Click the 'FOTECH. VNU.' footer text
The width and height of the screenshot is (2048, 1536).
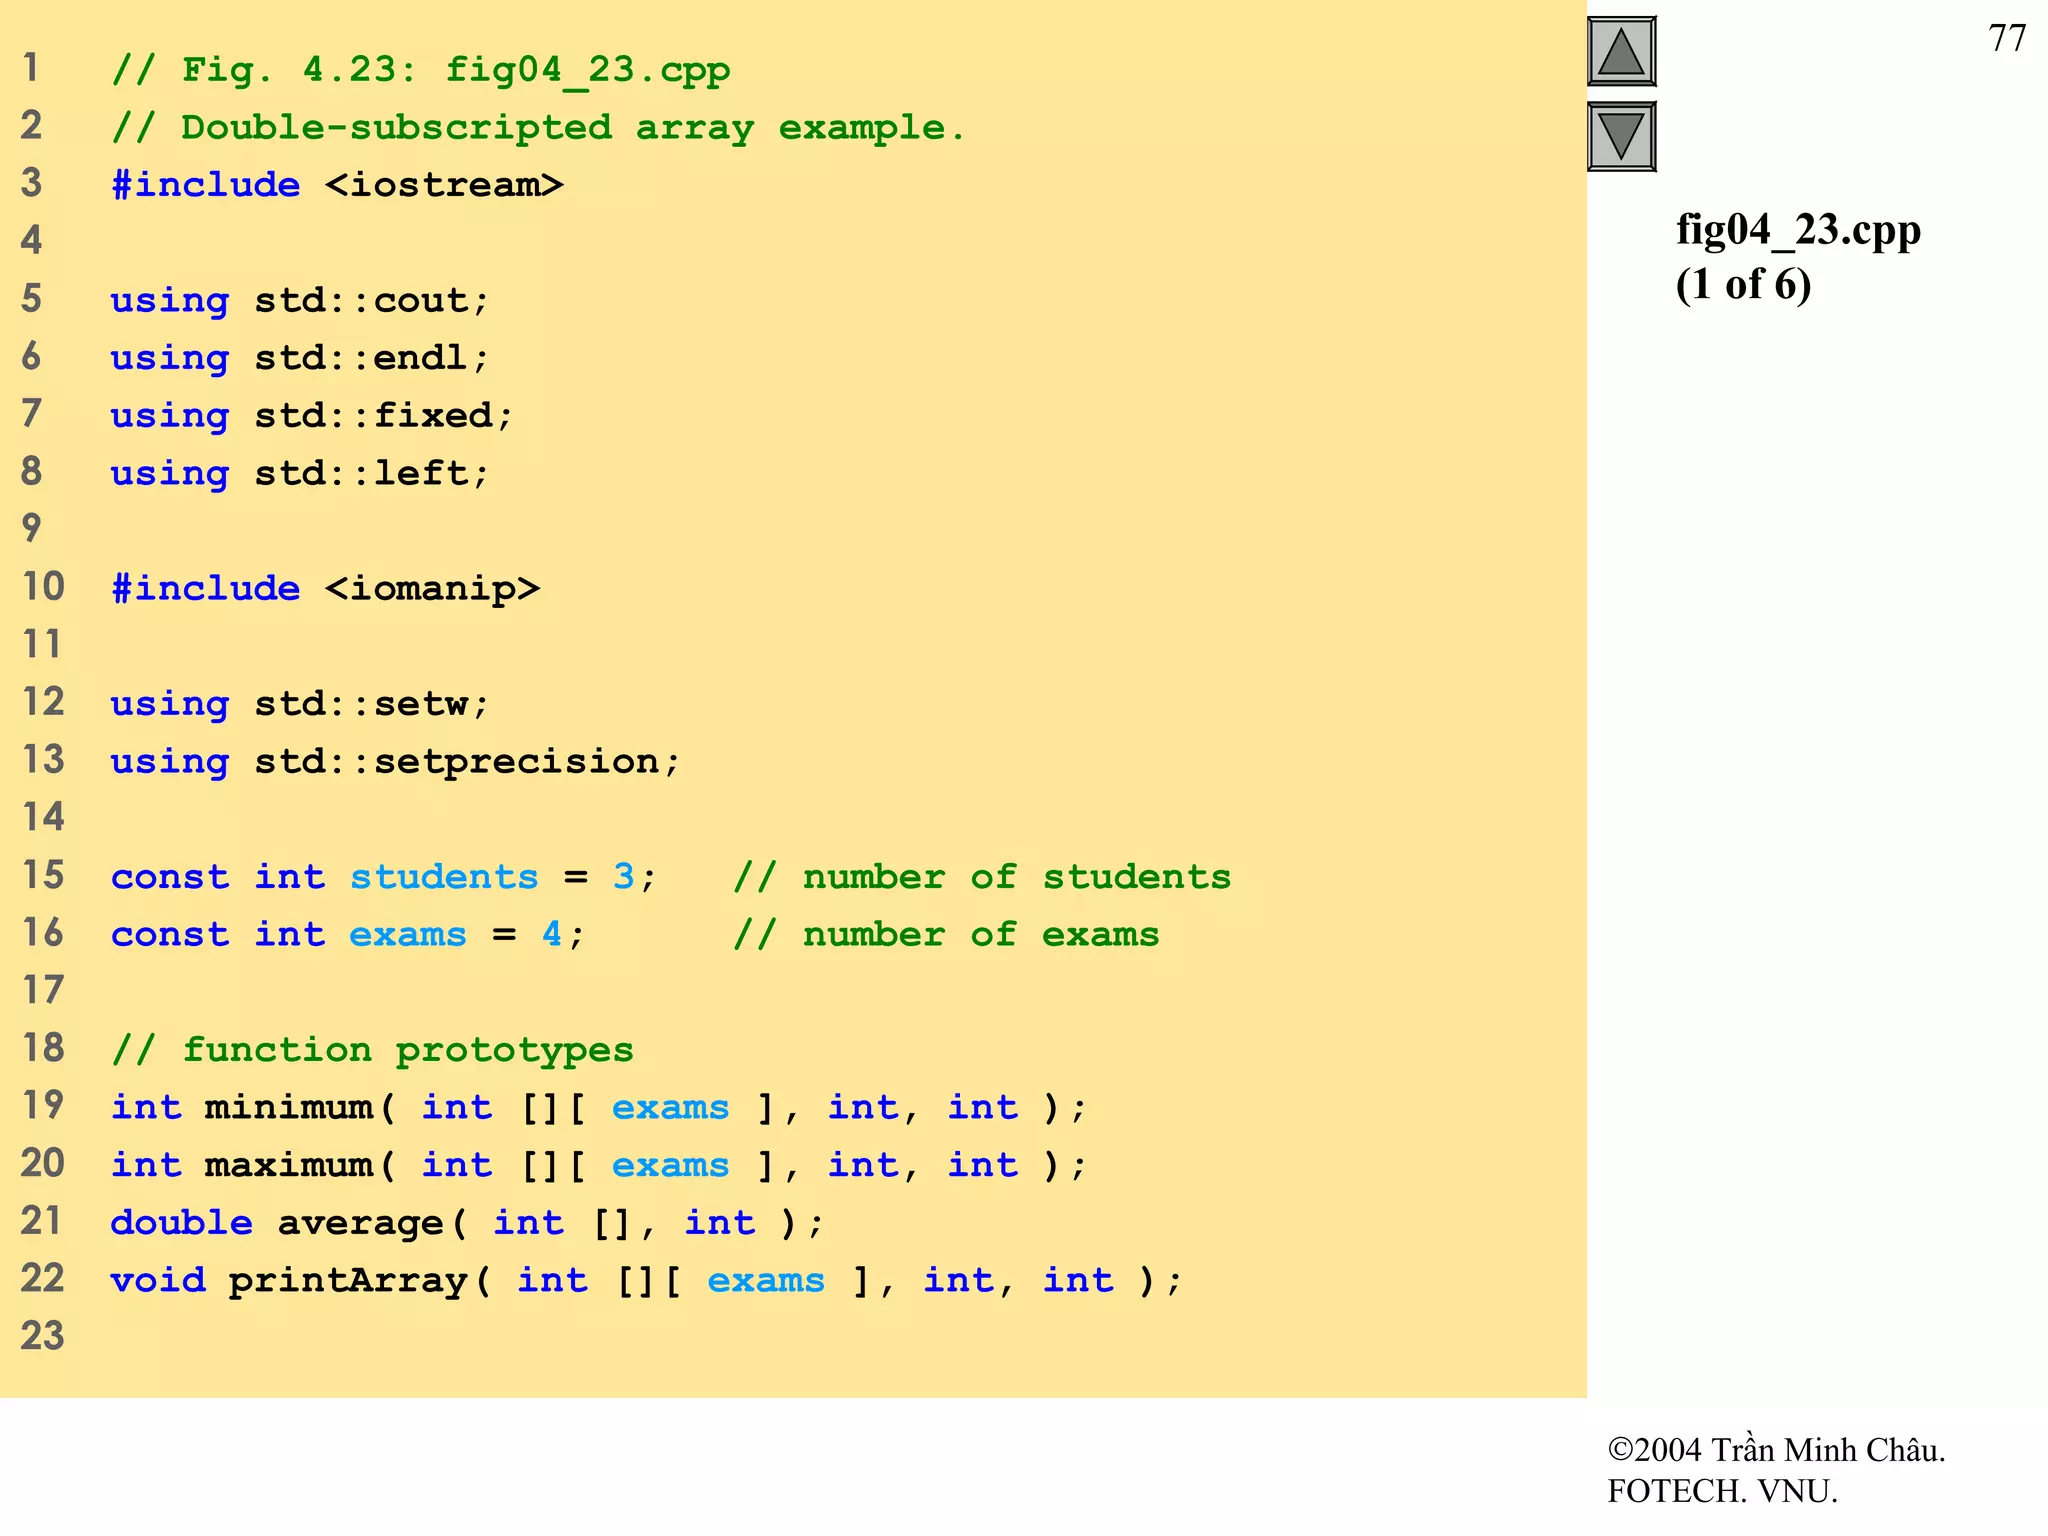(1722, 1491)
